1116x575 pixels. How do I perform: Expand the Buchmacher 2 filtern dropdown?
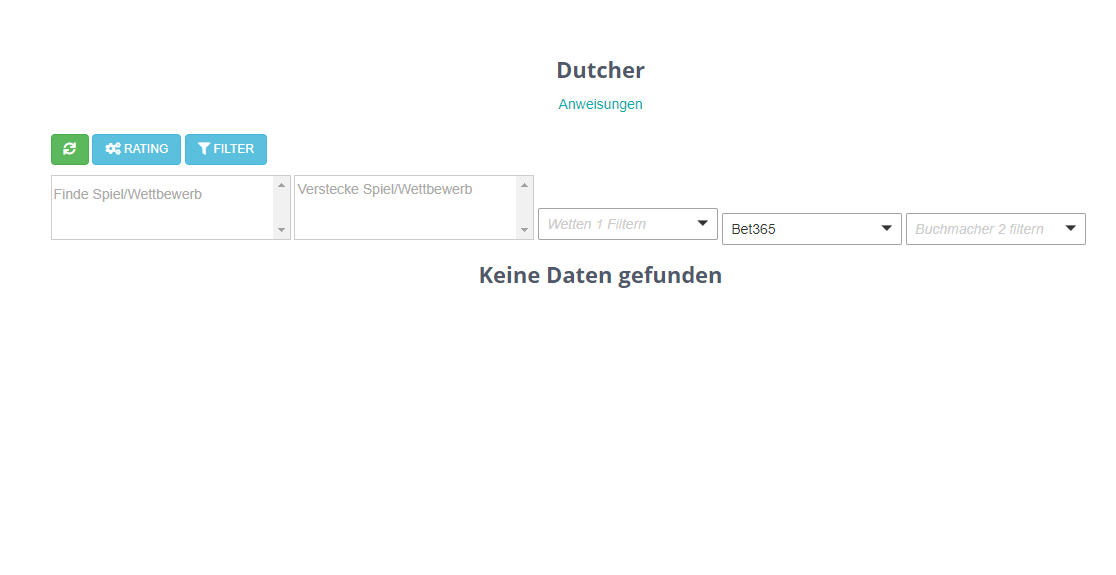tap(996, 229)
